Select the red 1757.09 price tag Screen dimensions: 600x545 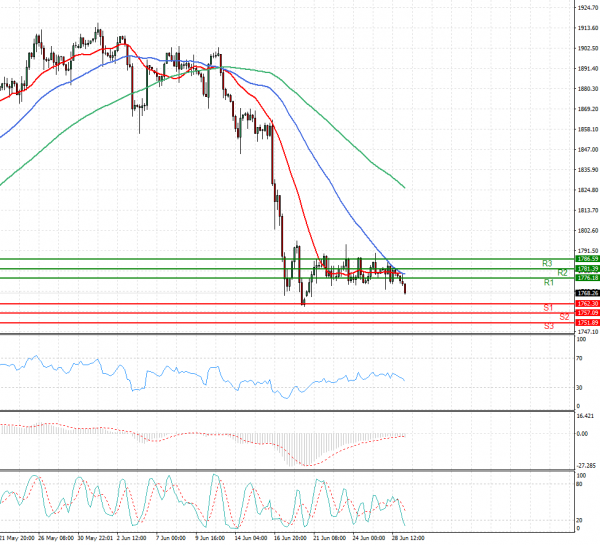click(x=587, y=313)
